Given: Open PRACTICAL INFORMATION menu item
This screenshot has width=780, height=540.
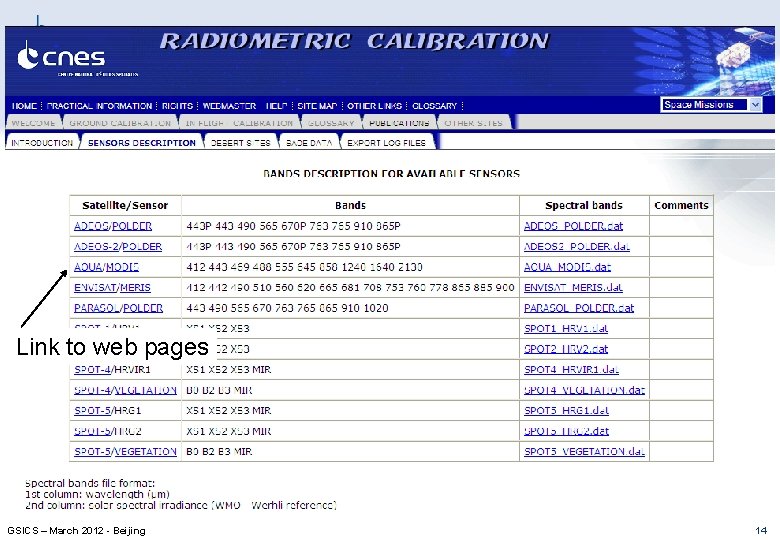Looking at the screenshot, I should (x=99, y=106).
